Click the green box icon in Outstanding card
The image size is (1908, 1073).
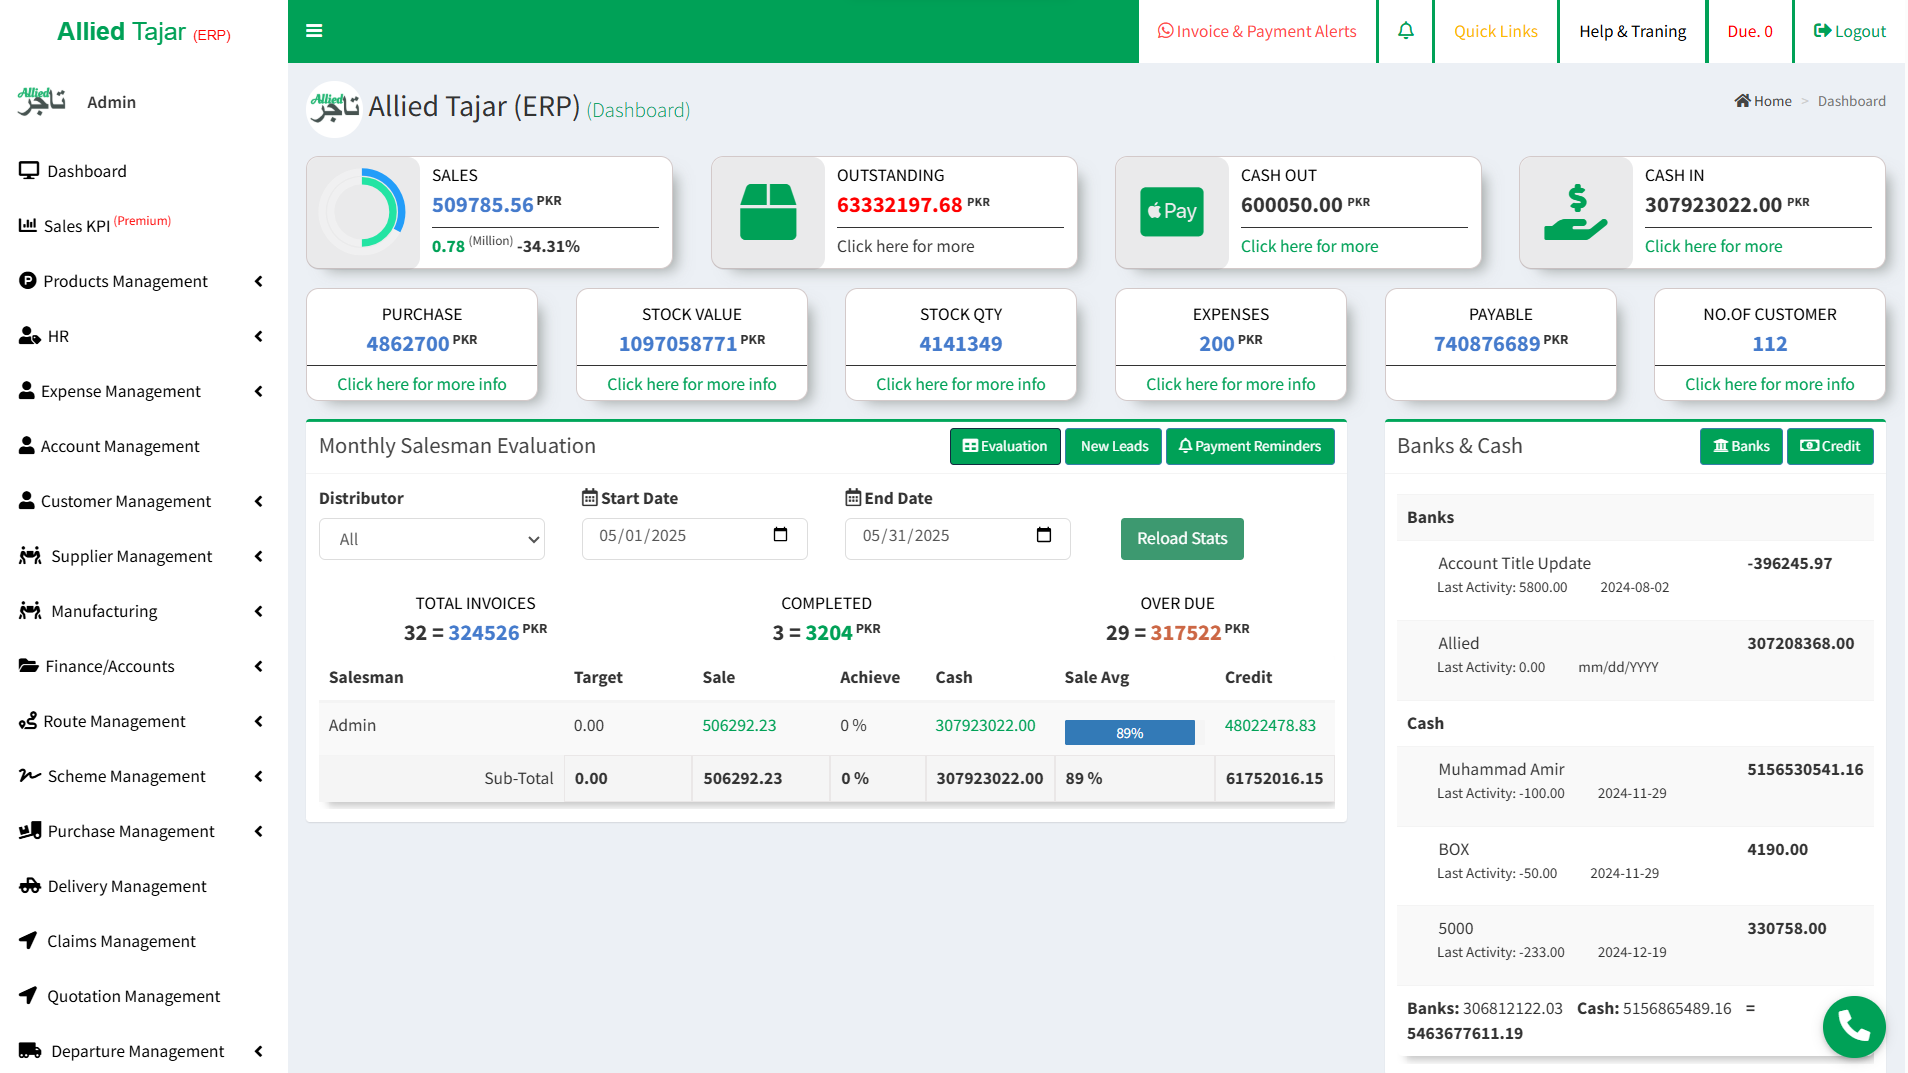tap(768, 212)
